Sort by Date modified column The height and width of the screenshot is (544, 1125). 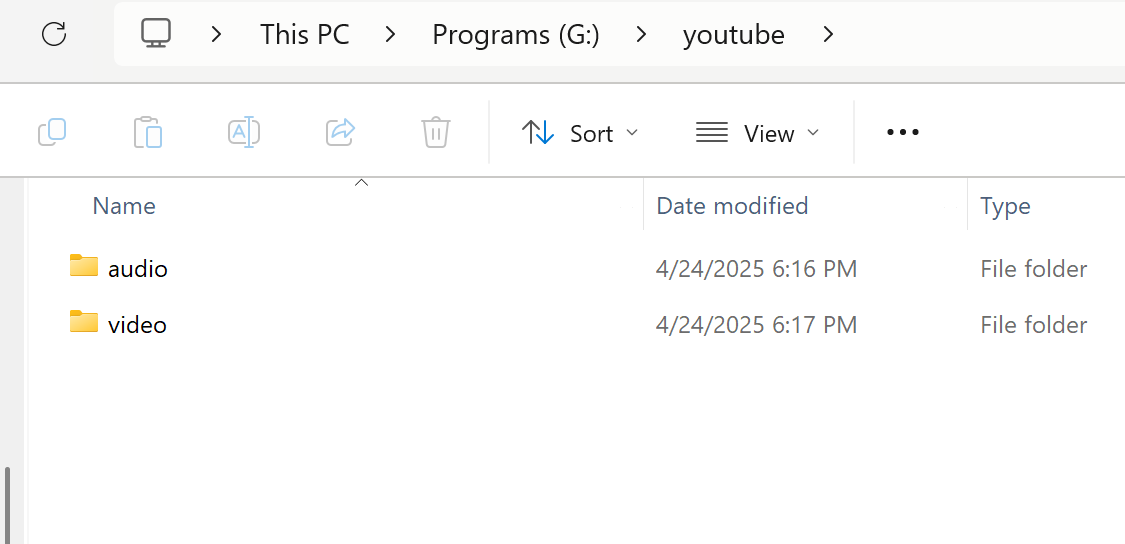[x=732, y=206]
